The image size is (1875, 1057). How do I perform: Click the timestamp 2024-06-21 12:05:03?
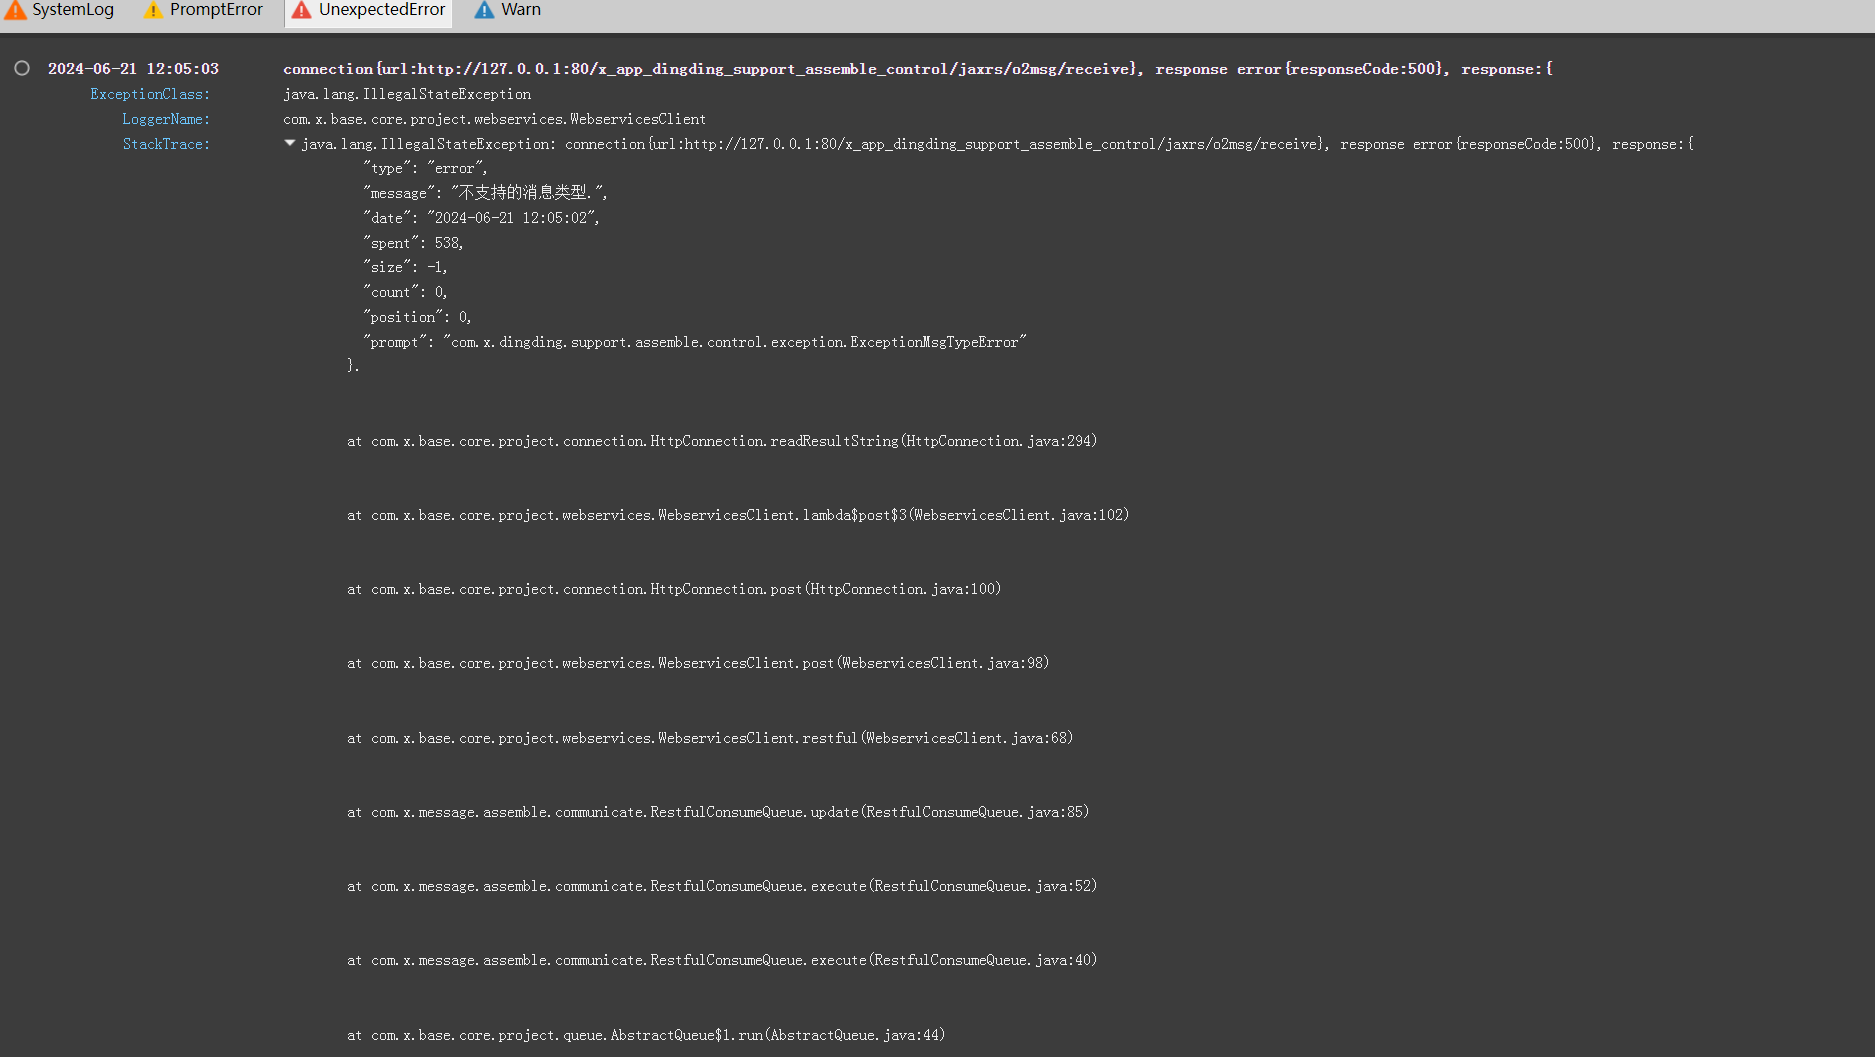[133, 69]
